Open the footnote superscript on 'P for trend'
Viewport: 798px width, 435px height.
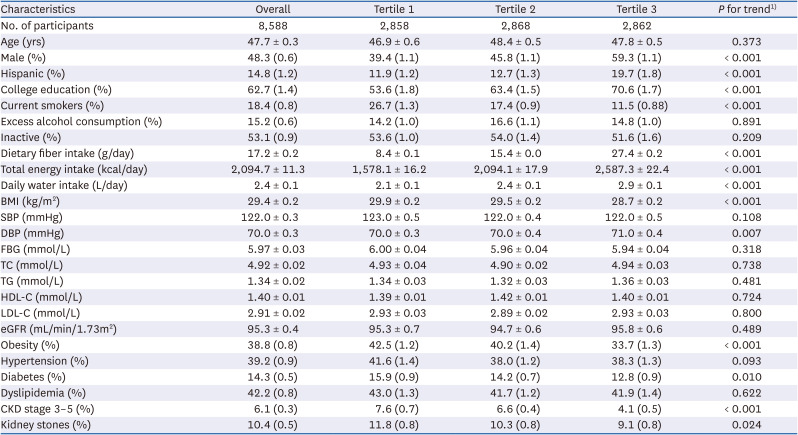[774, 7]
